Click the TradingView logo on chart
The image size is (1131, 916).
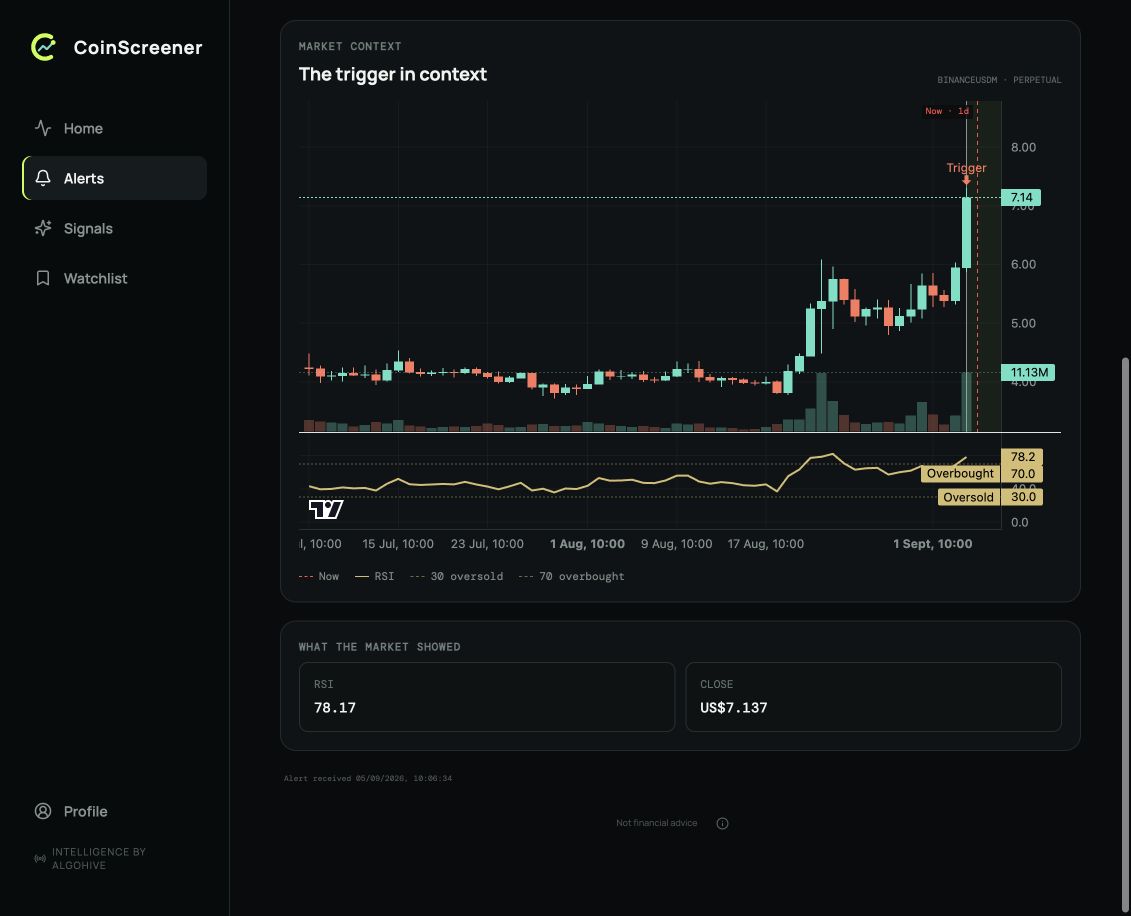[326, 509]
